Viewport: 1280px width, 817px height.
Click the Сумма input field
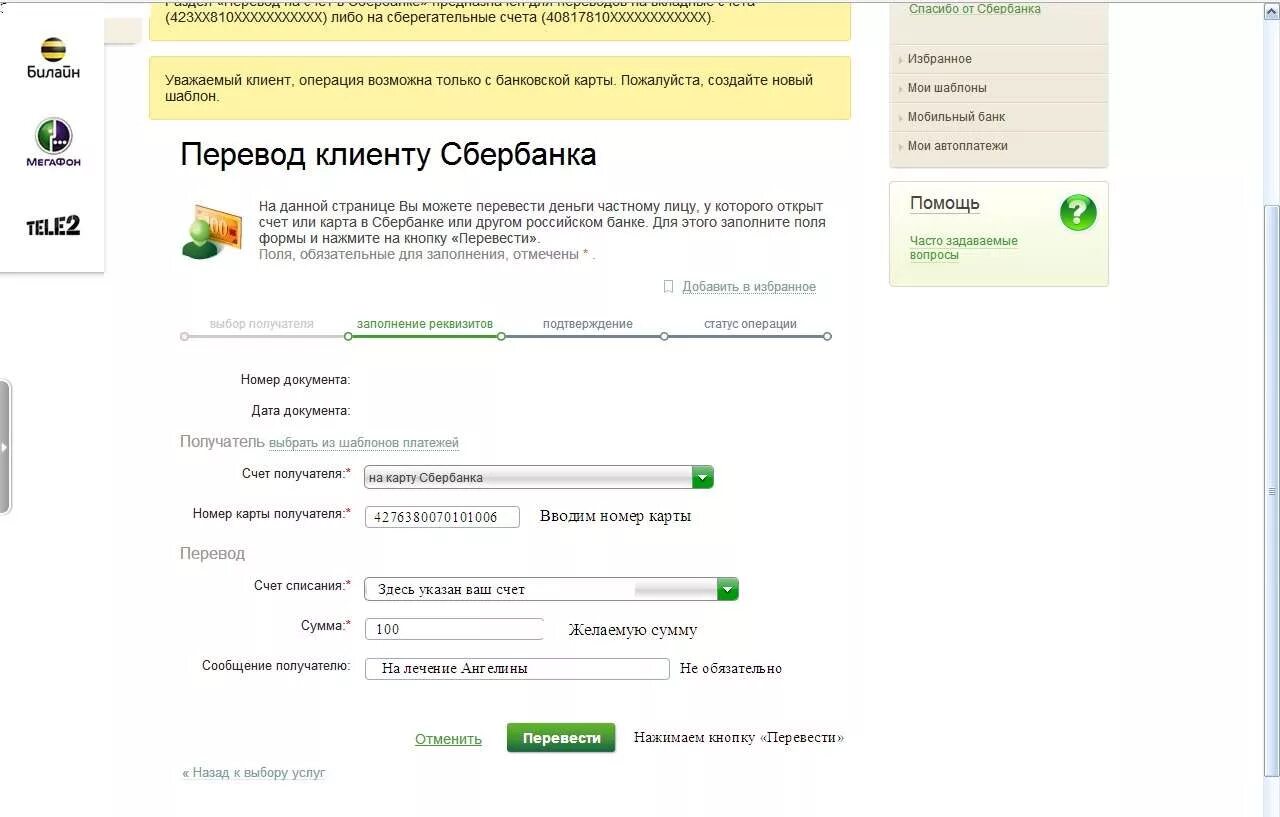coord(454,629)
